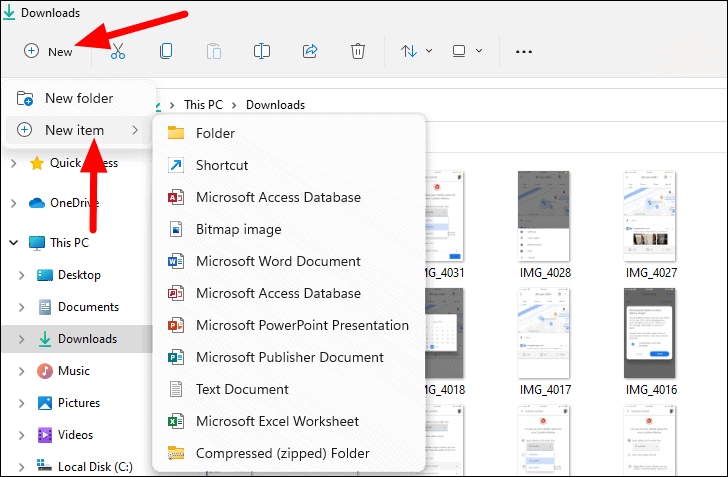Expand the Pictures tree node

[21, 404]
